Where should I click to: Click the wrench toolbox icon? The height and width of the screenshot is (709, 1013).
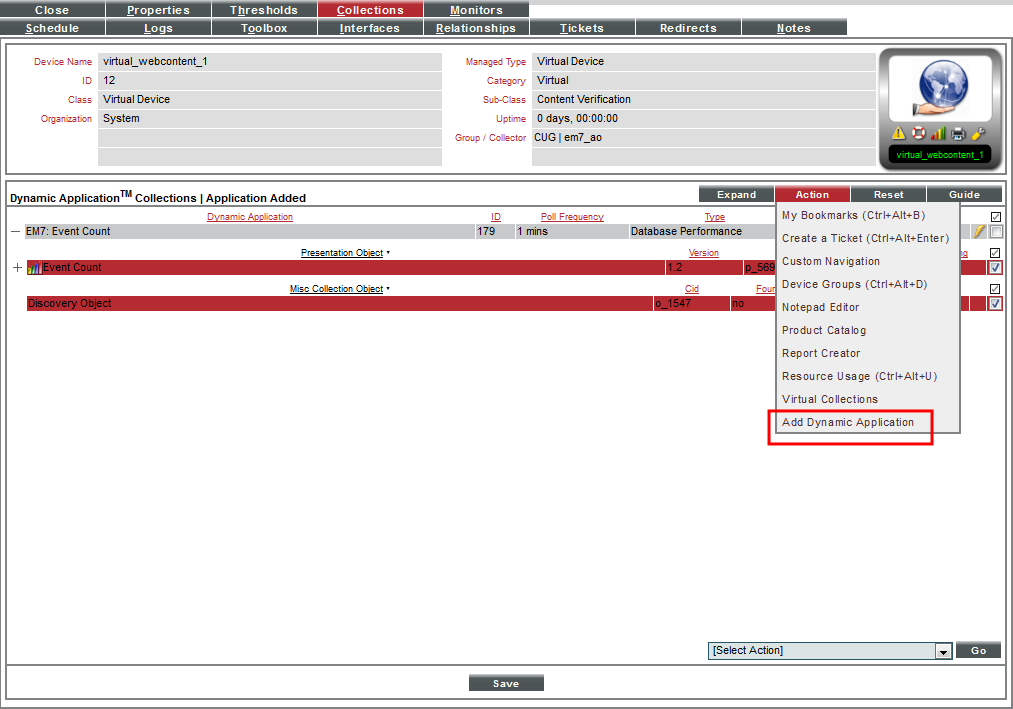(978, 133)
